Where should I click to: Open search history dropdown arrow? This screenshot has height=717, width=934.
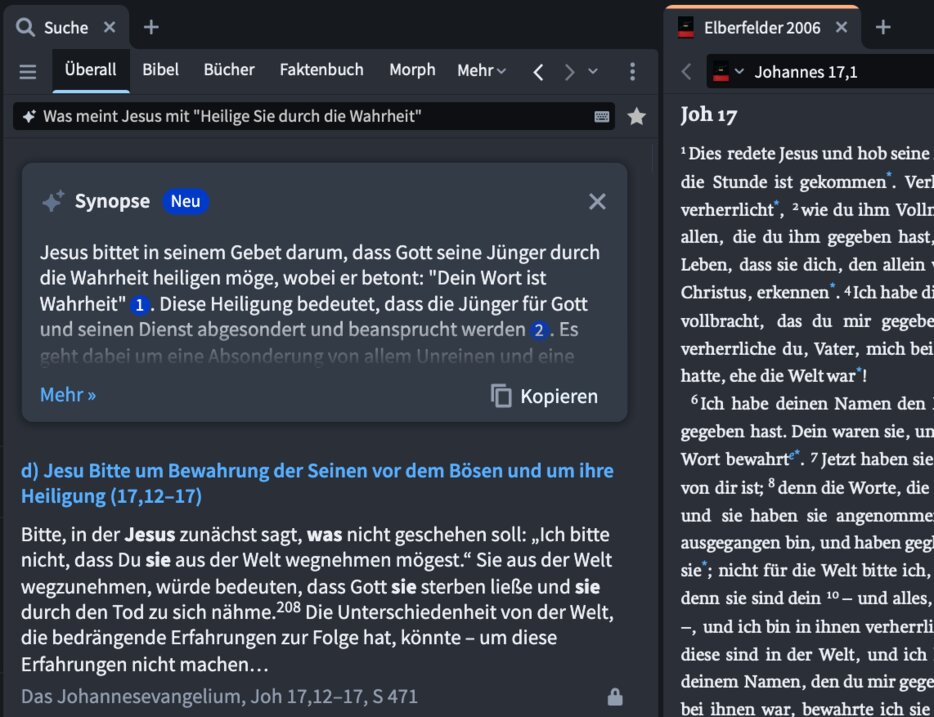point(593,71)
